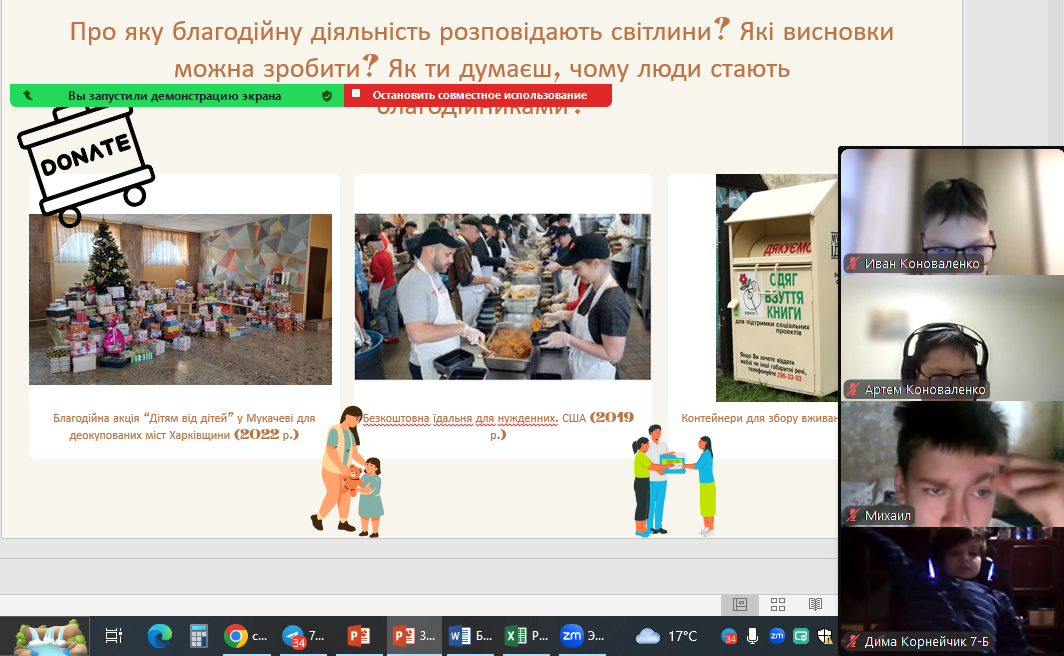Click the green tray icon next to Zoom

coord(801,636)
